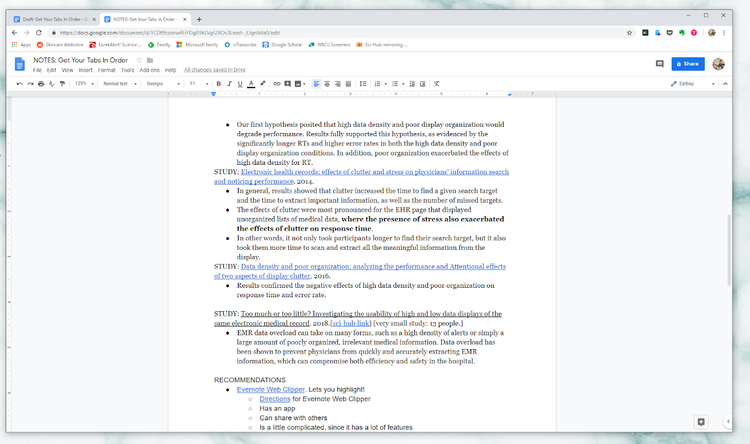
Task: Open the Format menu
Action: coord(107,70)
